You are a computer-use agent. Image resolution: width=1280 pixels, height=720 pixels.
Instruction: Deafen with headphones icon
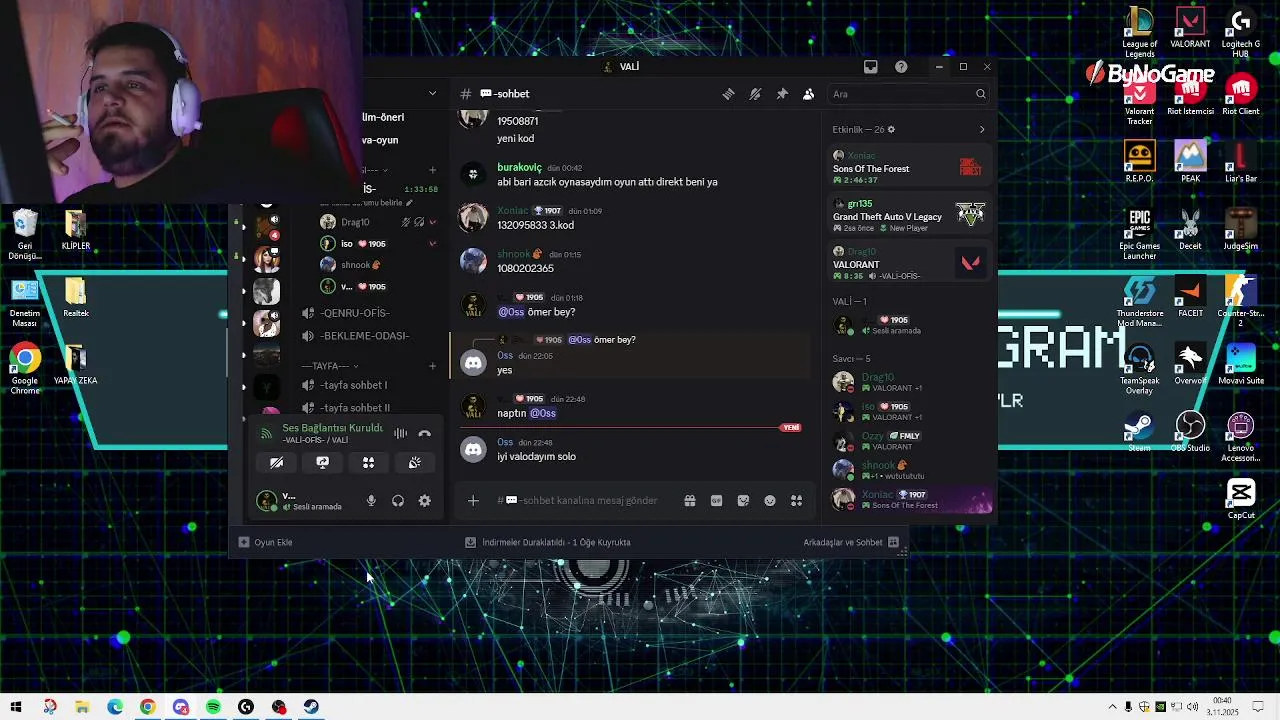[x=398, y=501]
